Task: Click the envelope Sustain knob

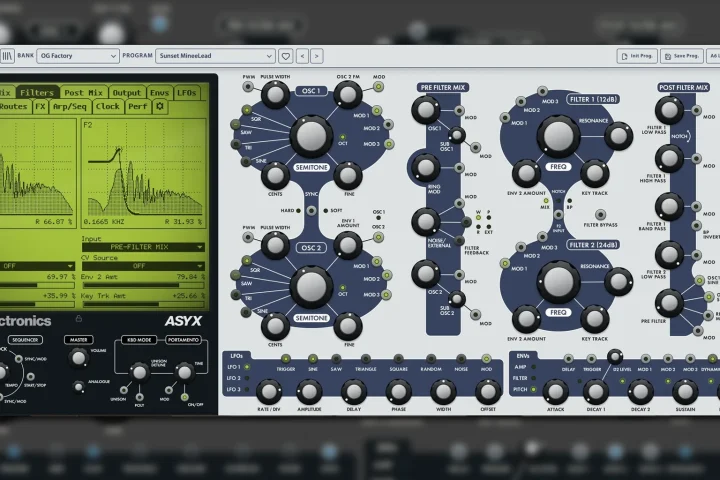Action: pos(685,392)
